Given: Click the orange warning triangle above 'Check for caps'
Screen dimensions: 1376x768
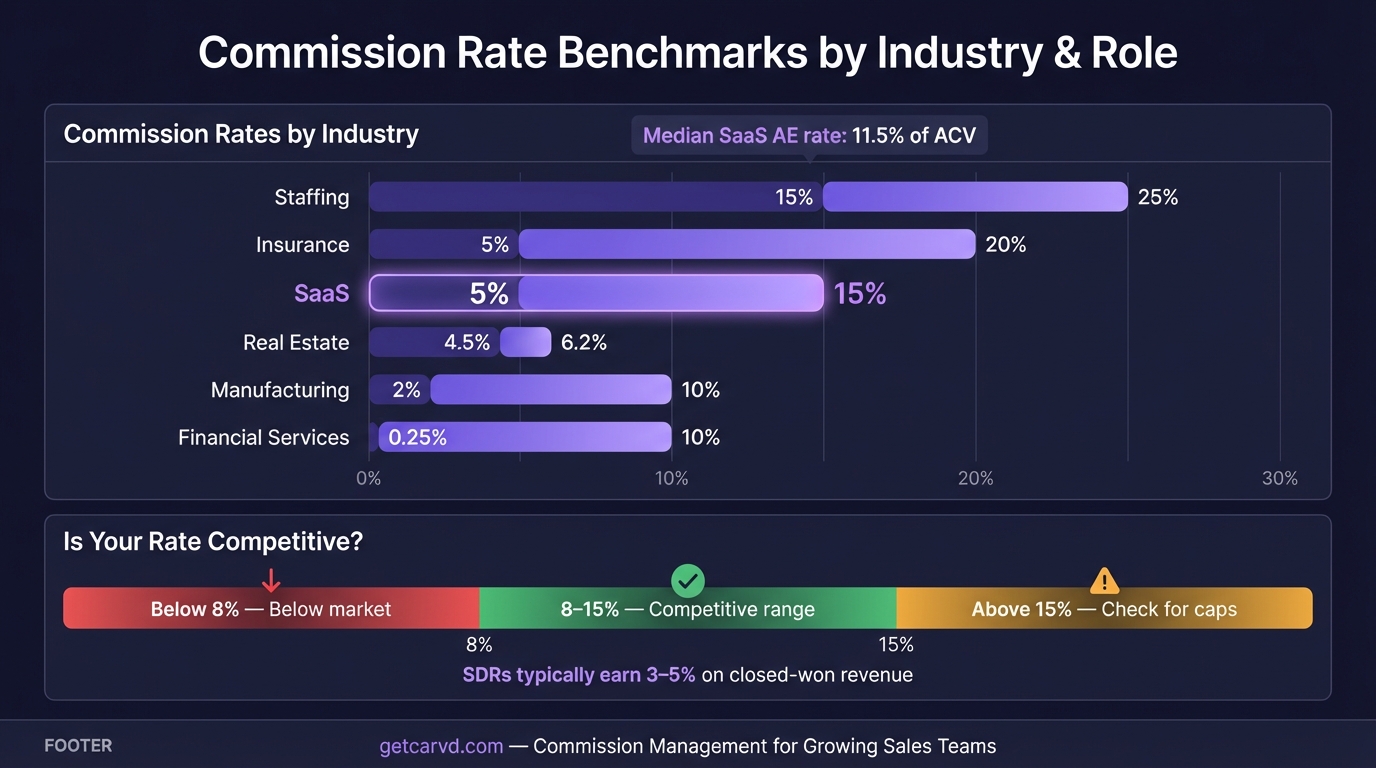Looking at the screenshot, I should 1104,579.
